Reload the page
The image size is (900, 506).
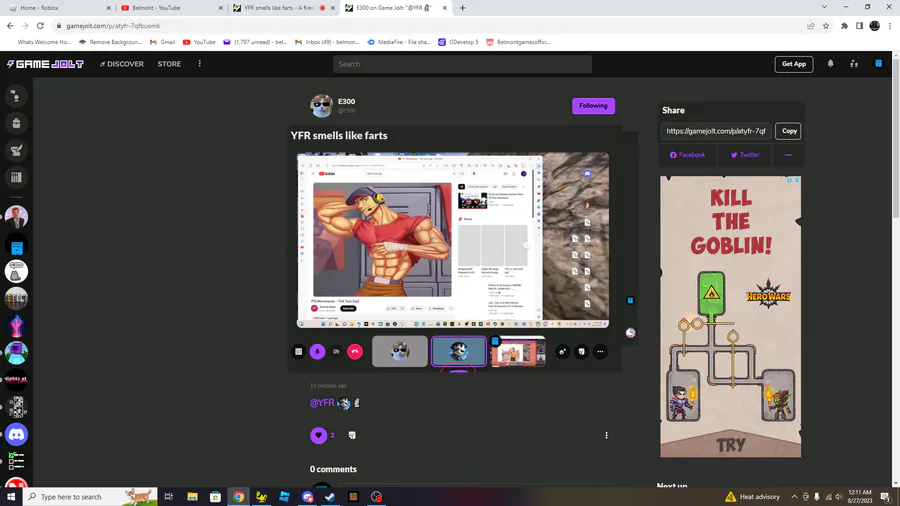point(40,26)
